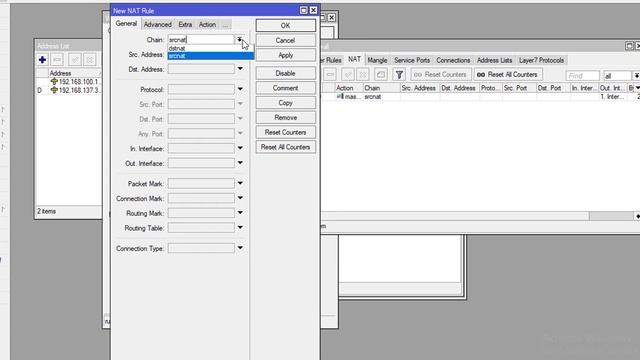Screen dimensions: 640x360
Task: Open the Connections tab
Action: 453,60
